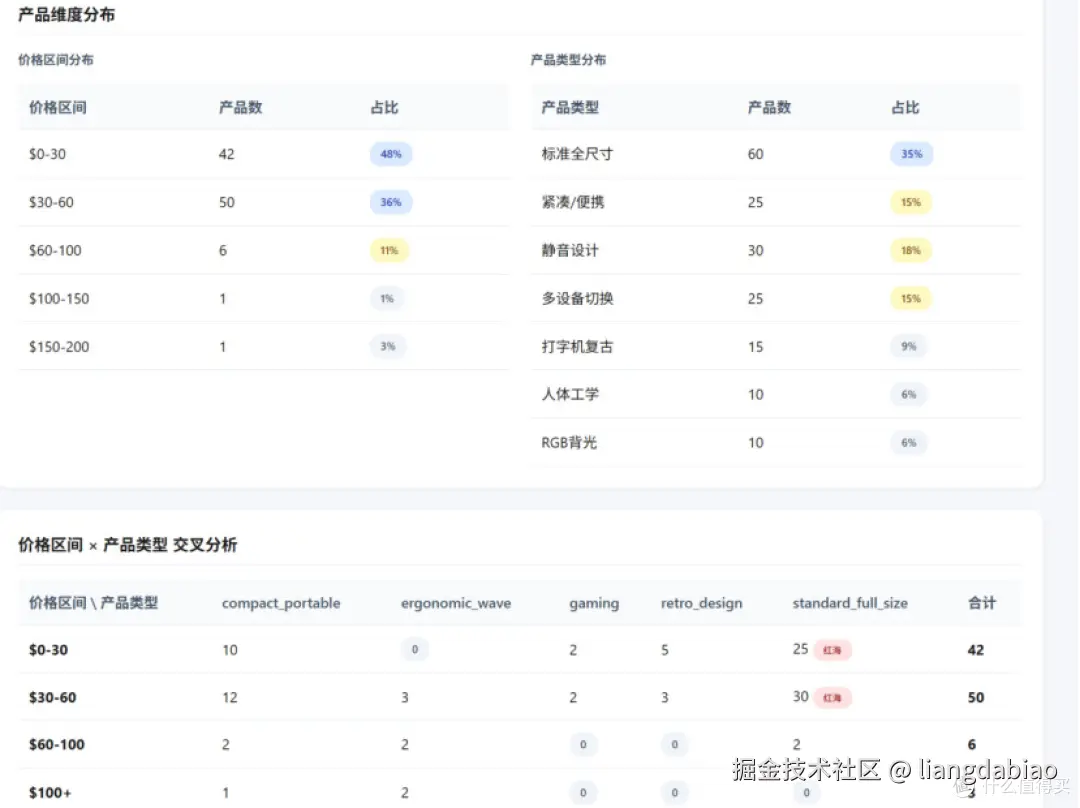Click the 1% share badge
The image size is (1080, 808).
(x=387, y=298)
